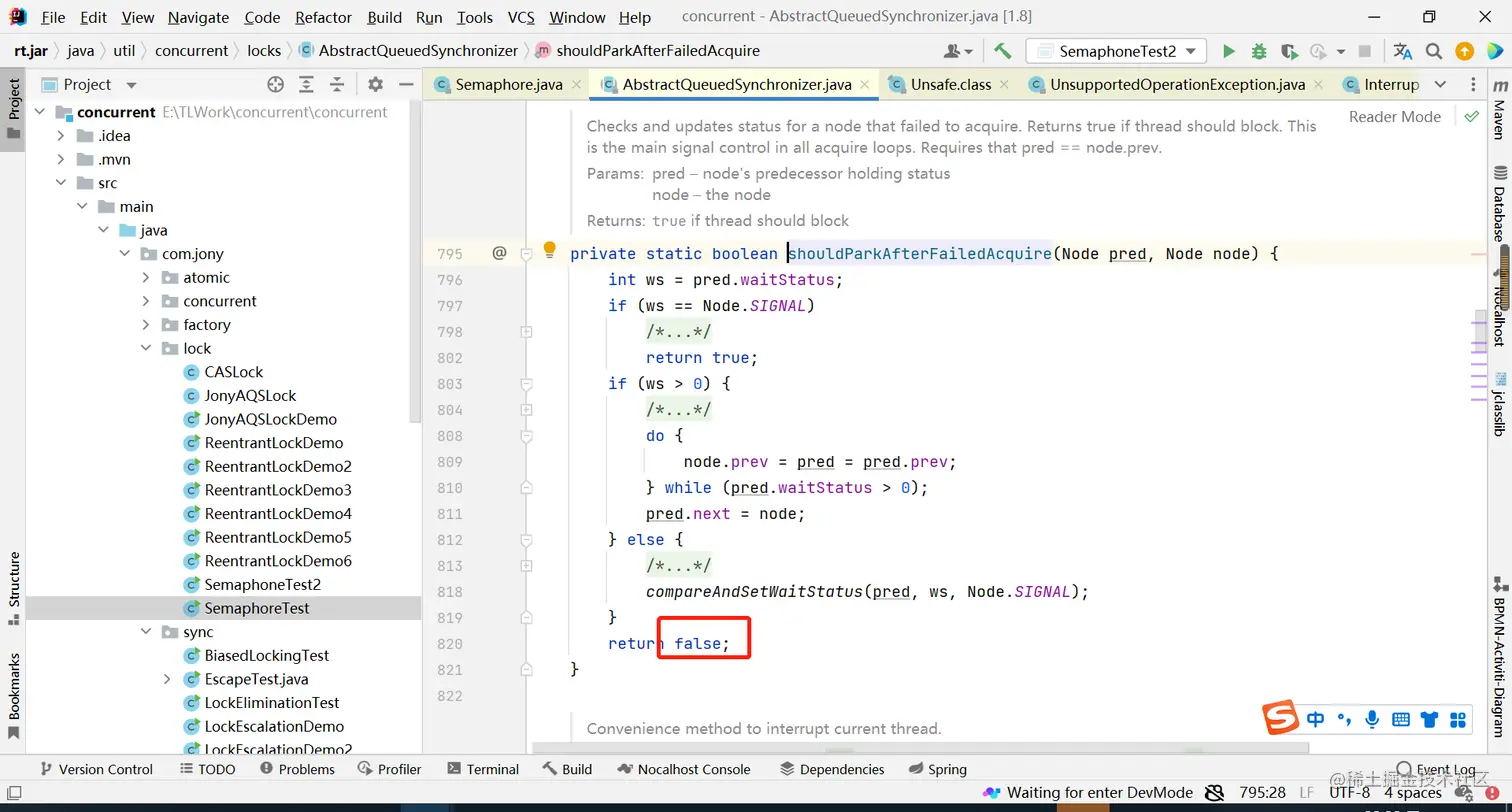Open the Sogou soft keyboard icon

point(1401,719)
